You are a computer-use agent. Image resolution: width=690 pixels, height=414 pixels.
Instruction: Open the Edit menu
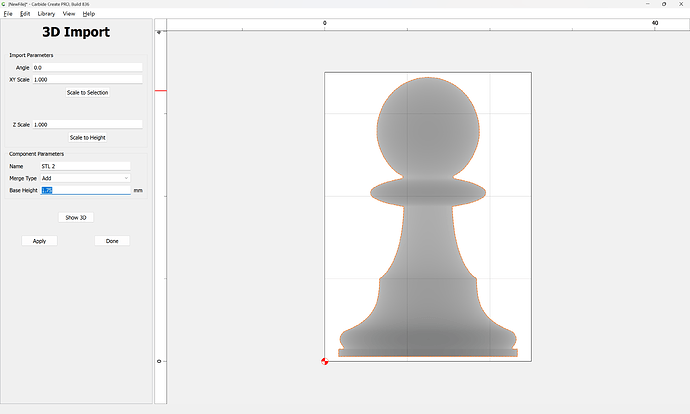[x=25, y=14]
